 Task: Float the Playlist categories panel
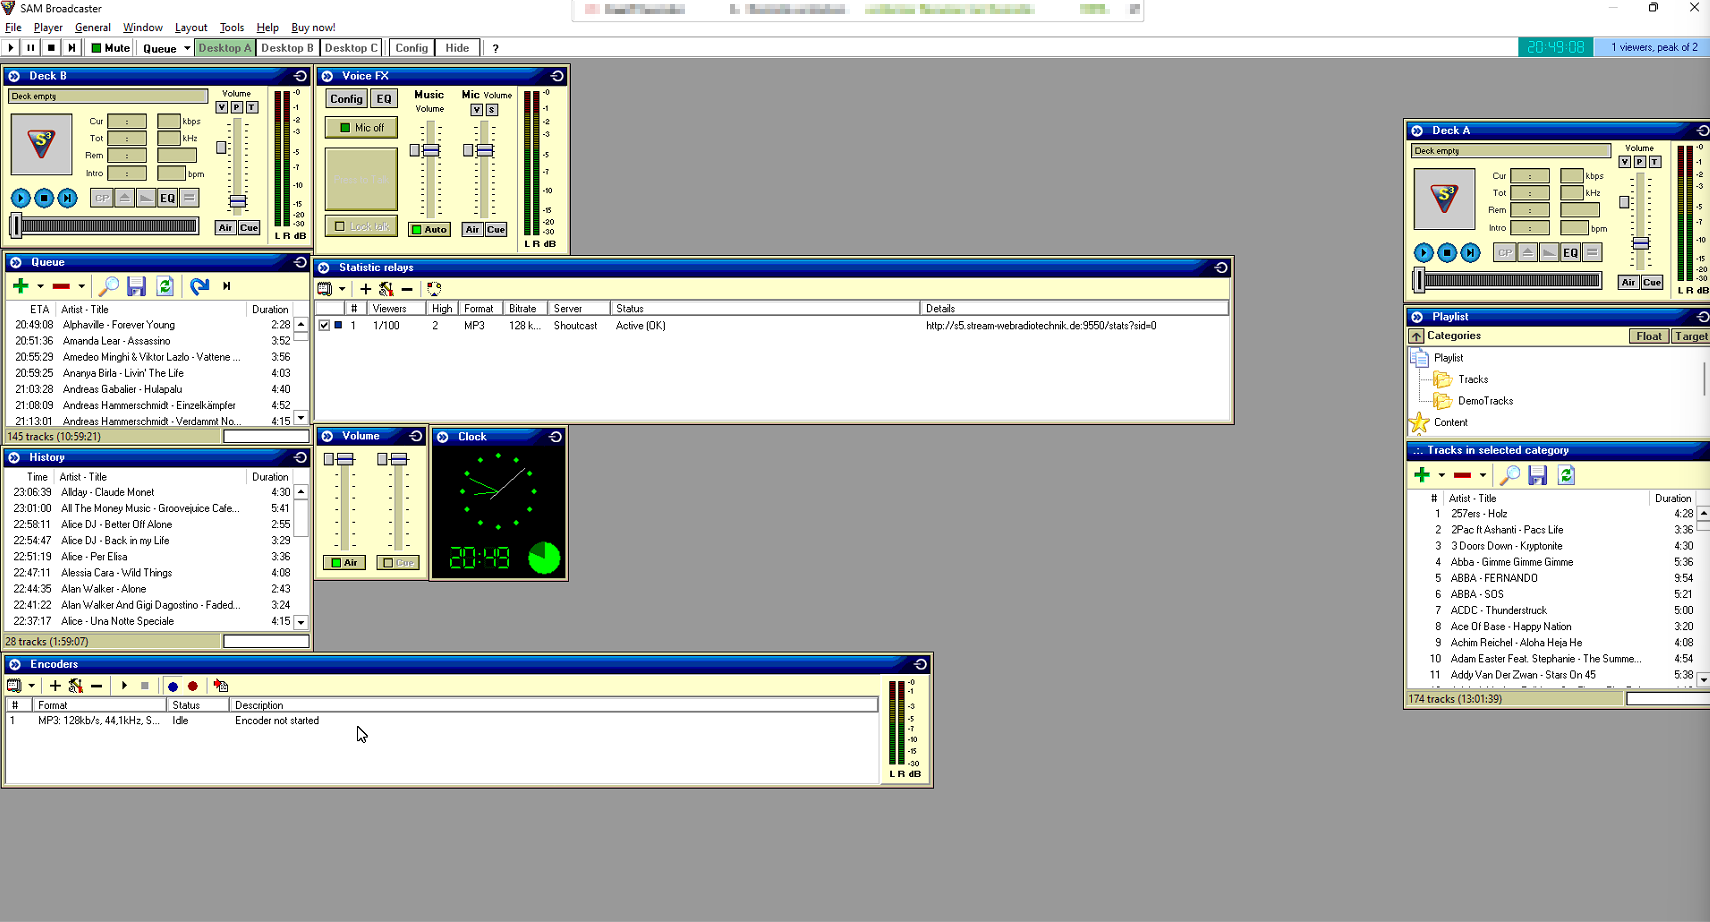click(x=1648, y=336)
